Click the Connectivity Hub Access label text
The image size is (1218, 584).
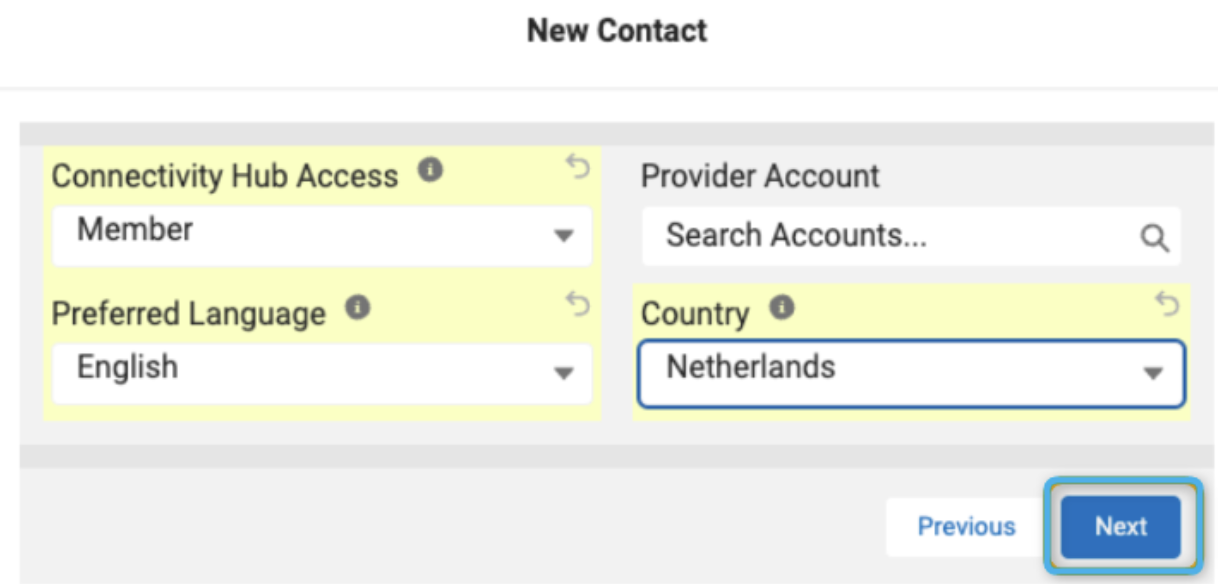[225, 177]
